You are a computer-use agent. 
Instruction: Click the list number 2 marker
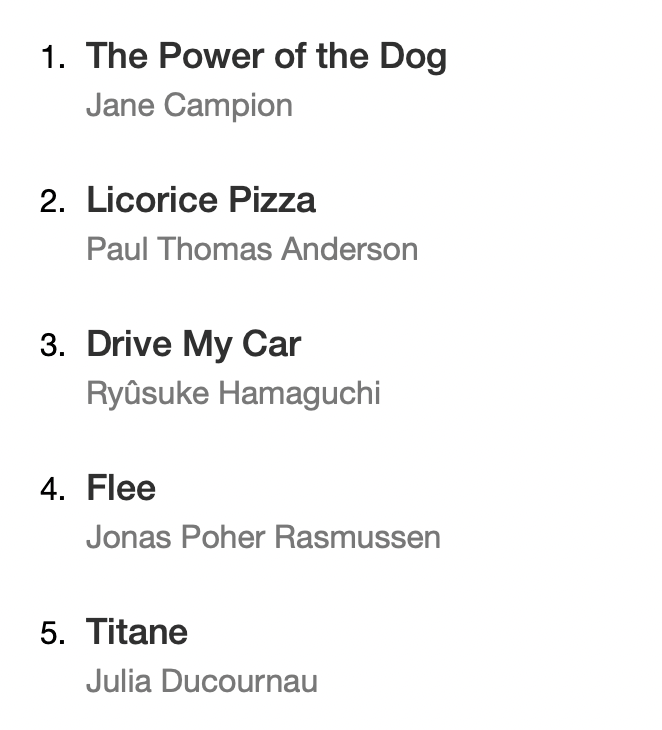[x=52, y=202]
